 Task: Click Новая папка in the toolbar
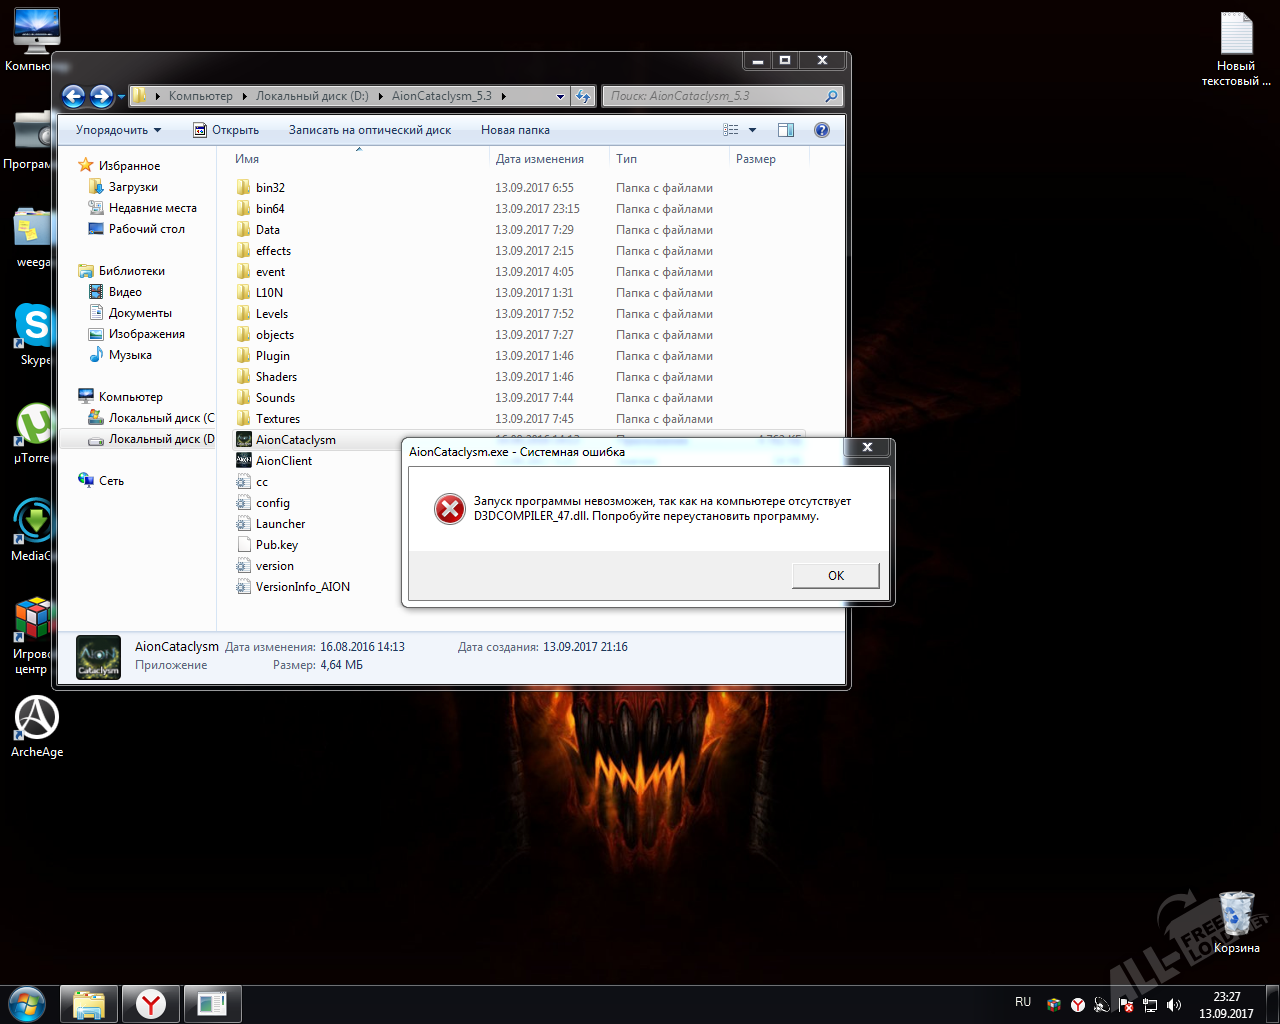point(515,130)
